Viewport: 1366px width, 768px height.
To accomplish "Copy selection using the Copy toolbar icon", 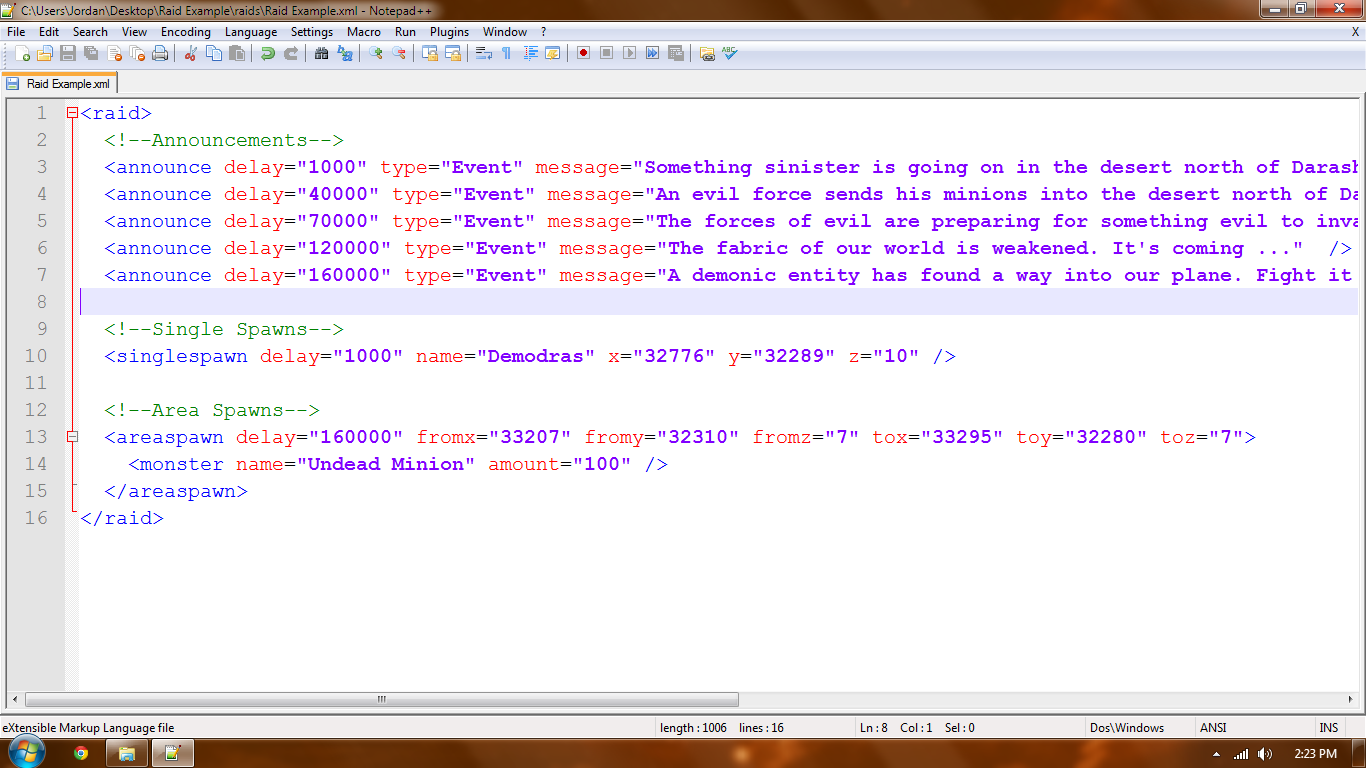I will click(213, 53).
